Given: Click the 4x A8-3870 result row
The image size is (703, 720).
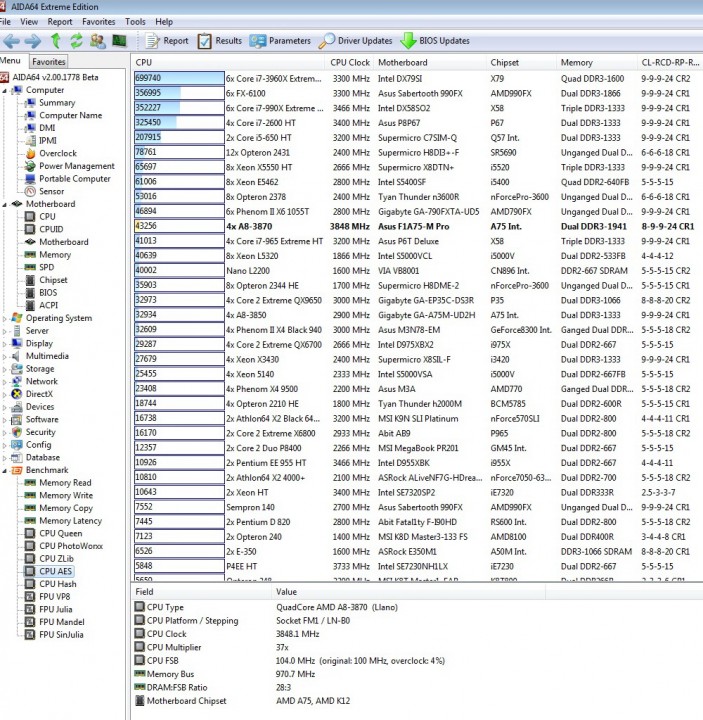Looking at the screenshot, I should tap(417, 226).
